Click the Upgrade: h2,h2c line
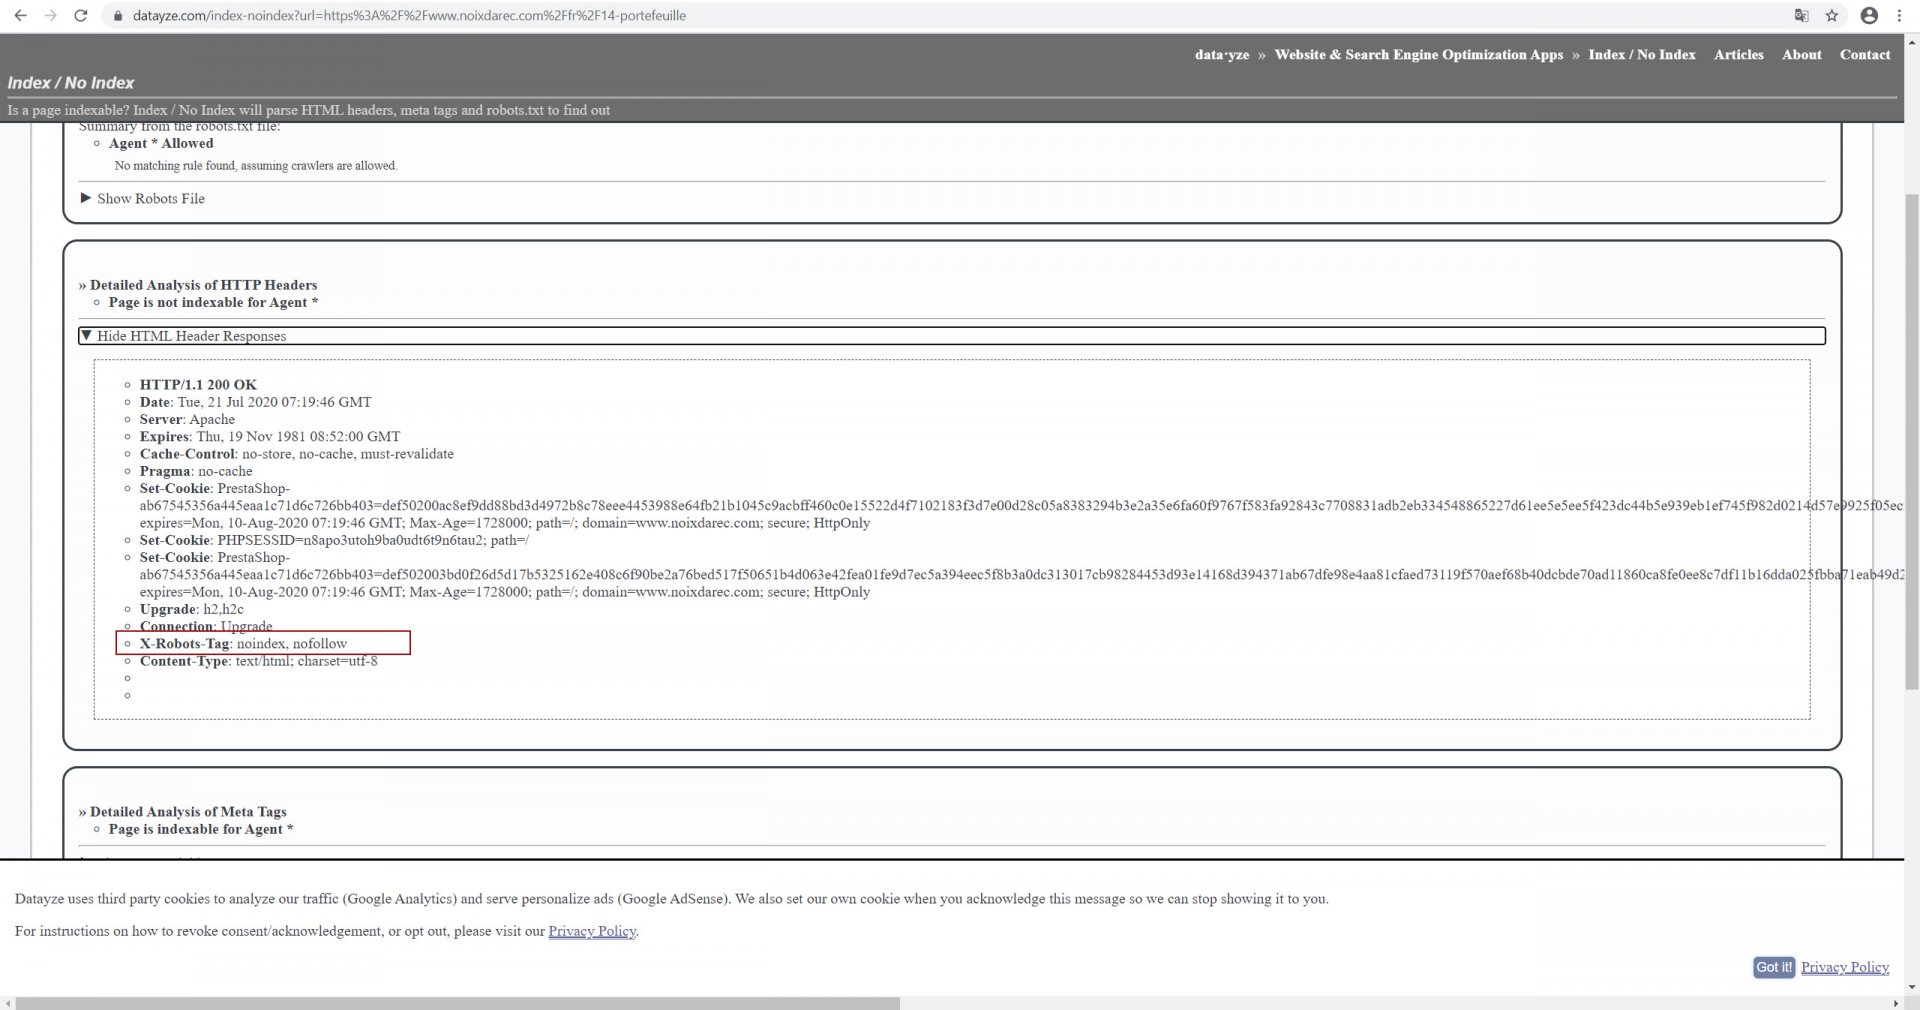 (x=191, y=609)
